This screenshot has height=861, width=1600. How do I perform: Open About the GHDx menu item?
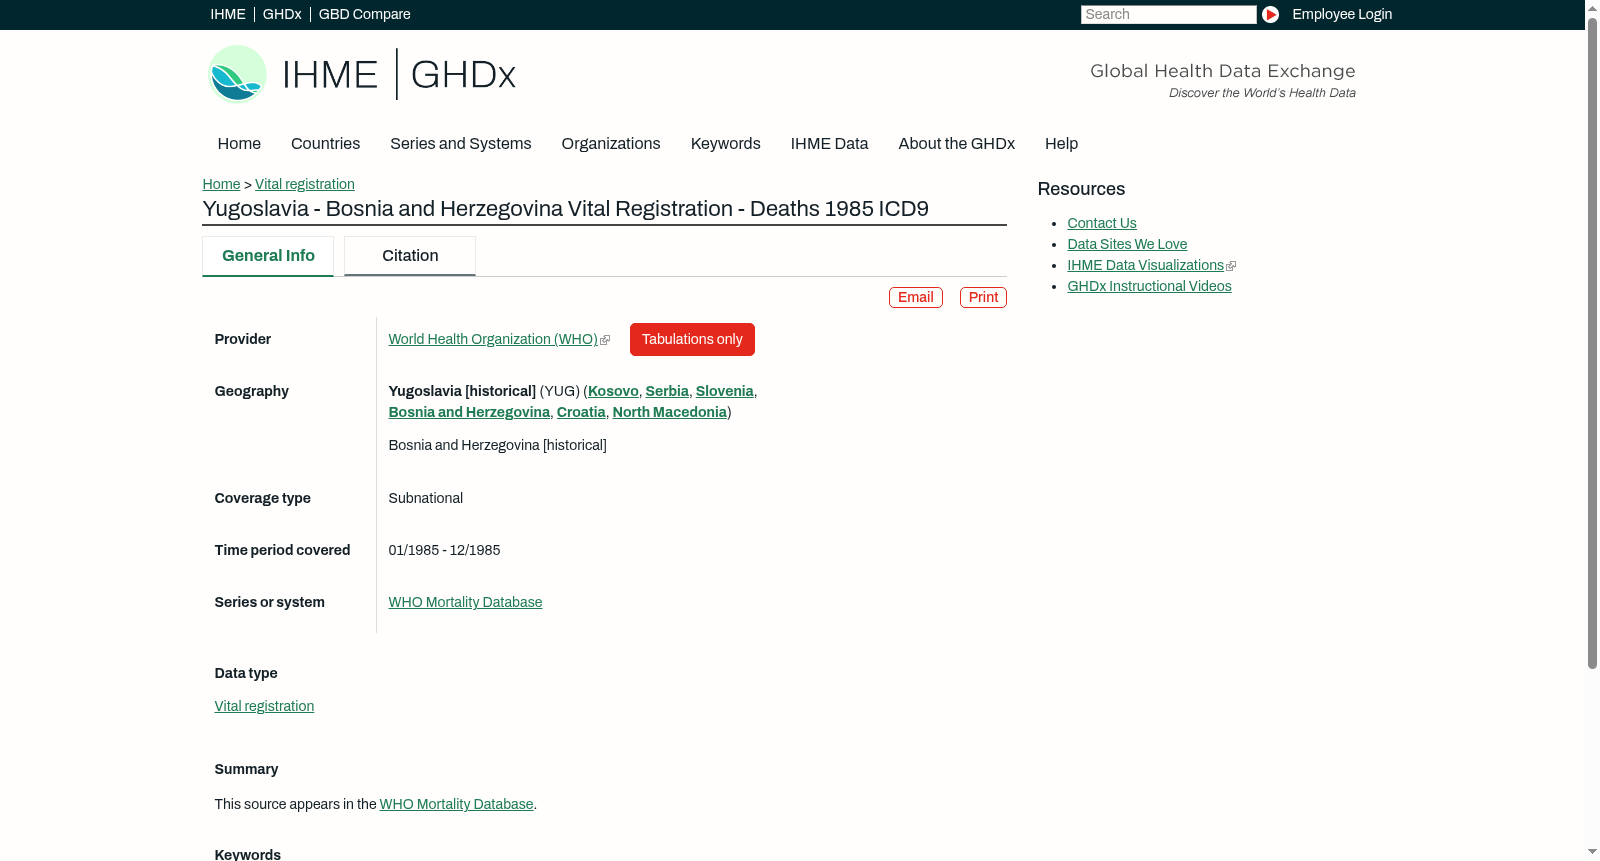pos(956,144)
